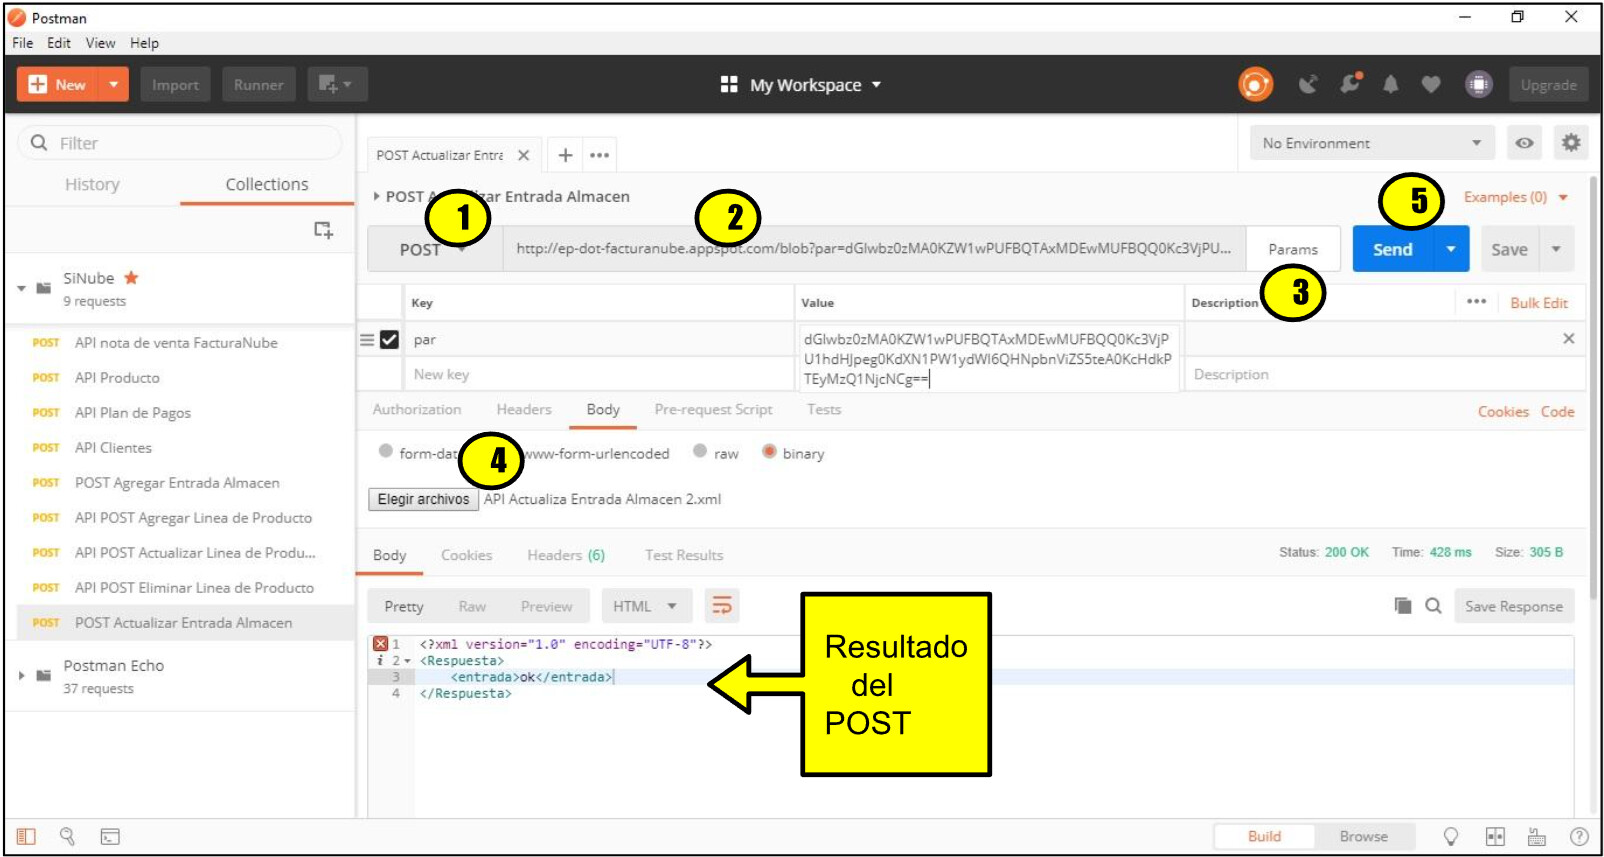1604x857 pixels.
Task: Delete the par parameter row
Action: pyautogui.click(x=1568, y=339)
